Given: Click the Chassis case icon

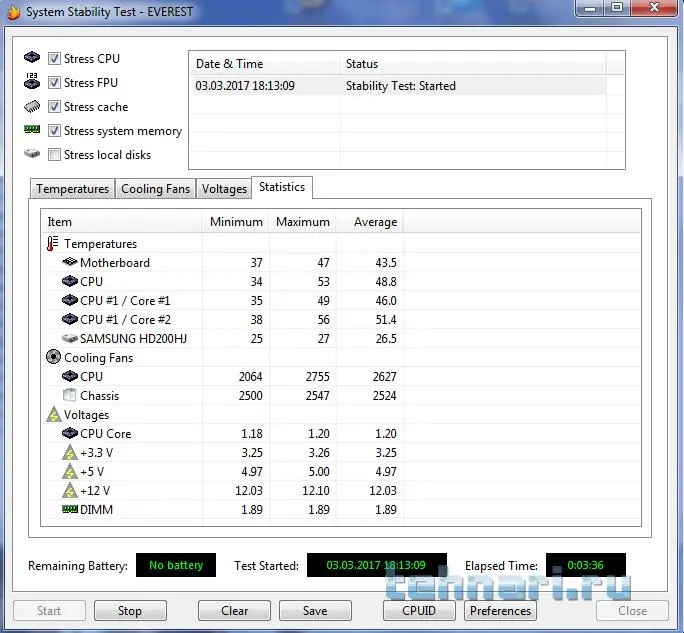Looking at the screenshot, I should [x=69, y=395].
